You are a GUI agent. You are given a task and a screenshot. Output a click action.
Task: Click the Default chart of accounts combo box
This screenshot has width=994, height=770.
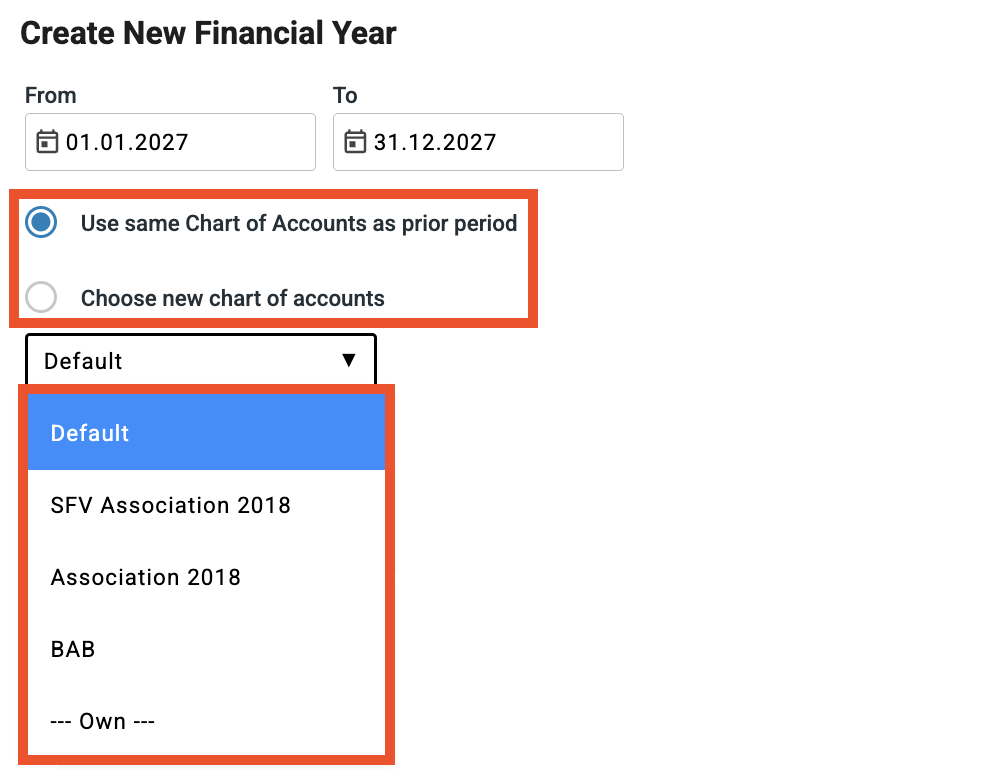tap(190, 361)
